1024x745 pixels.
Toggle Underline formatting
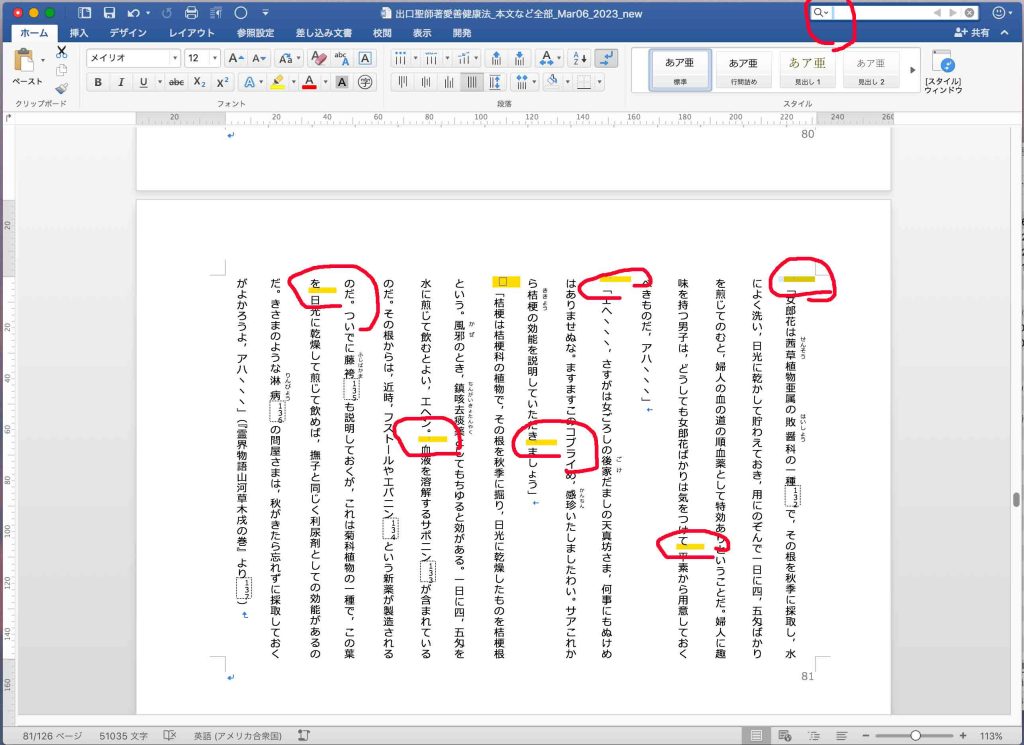(x=143, y=82)
